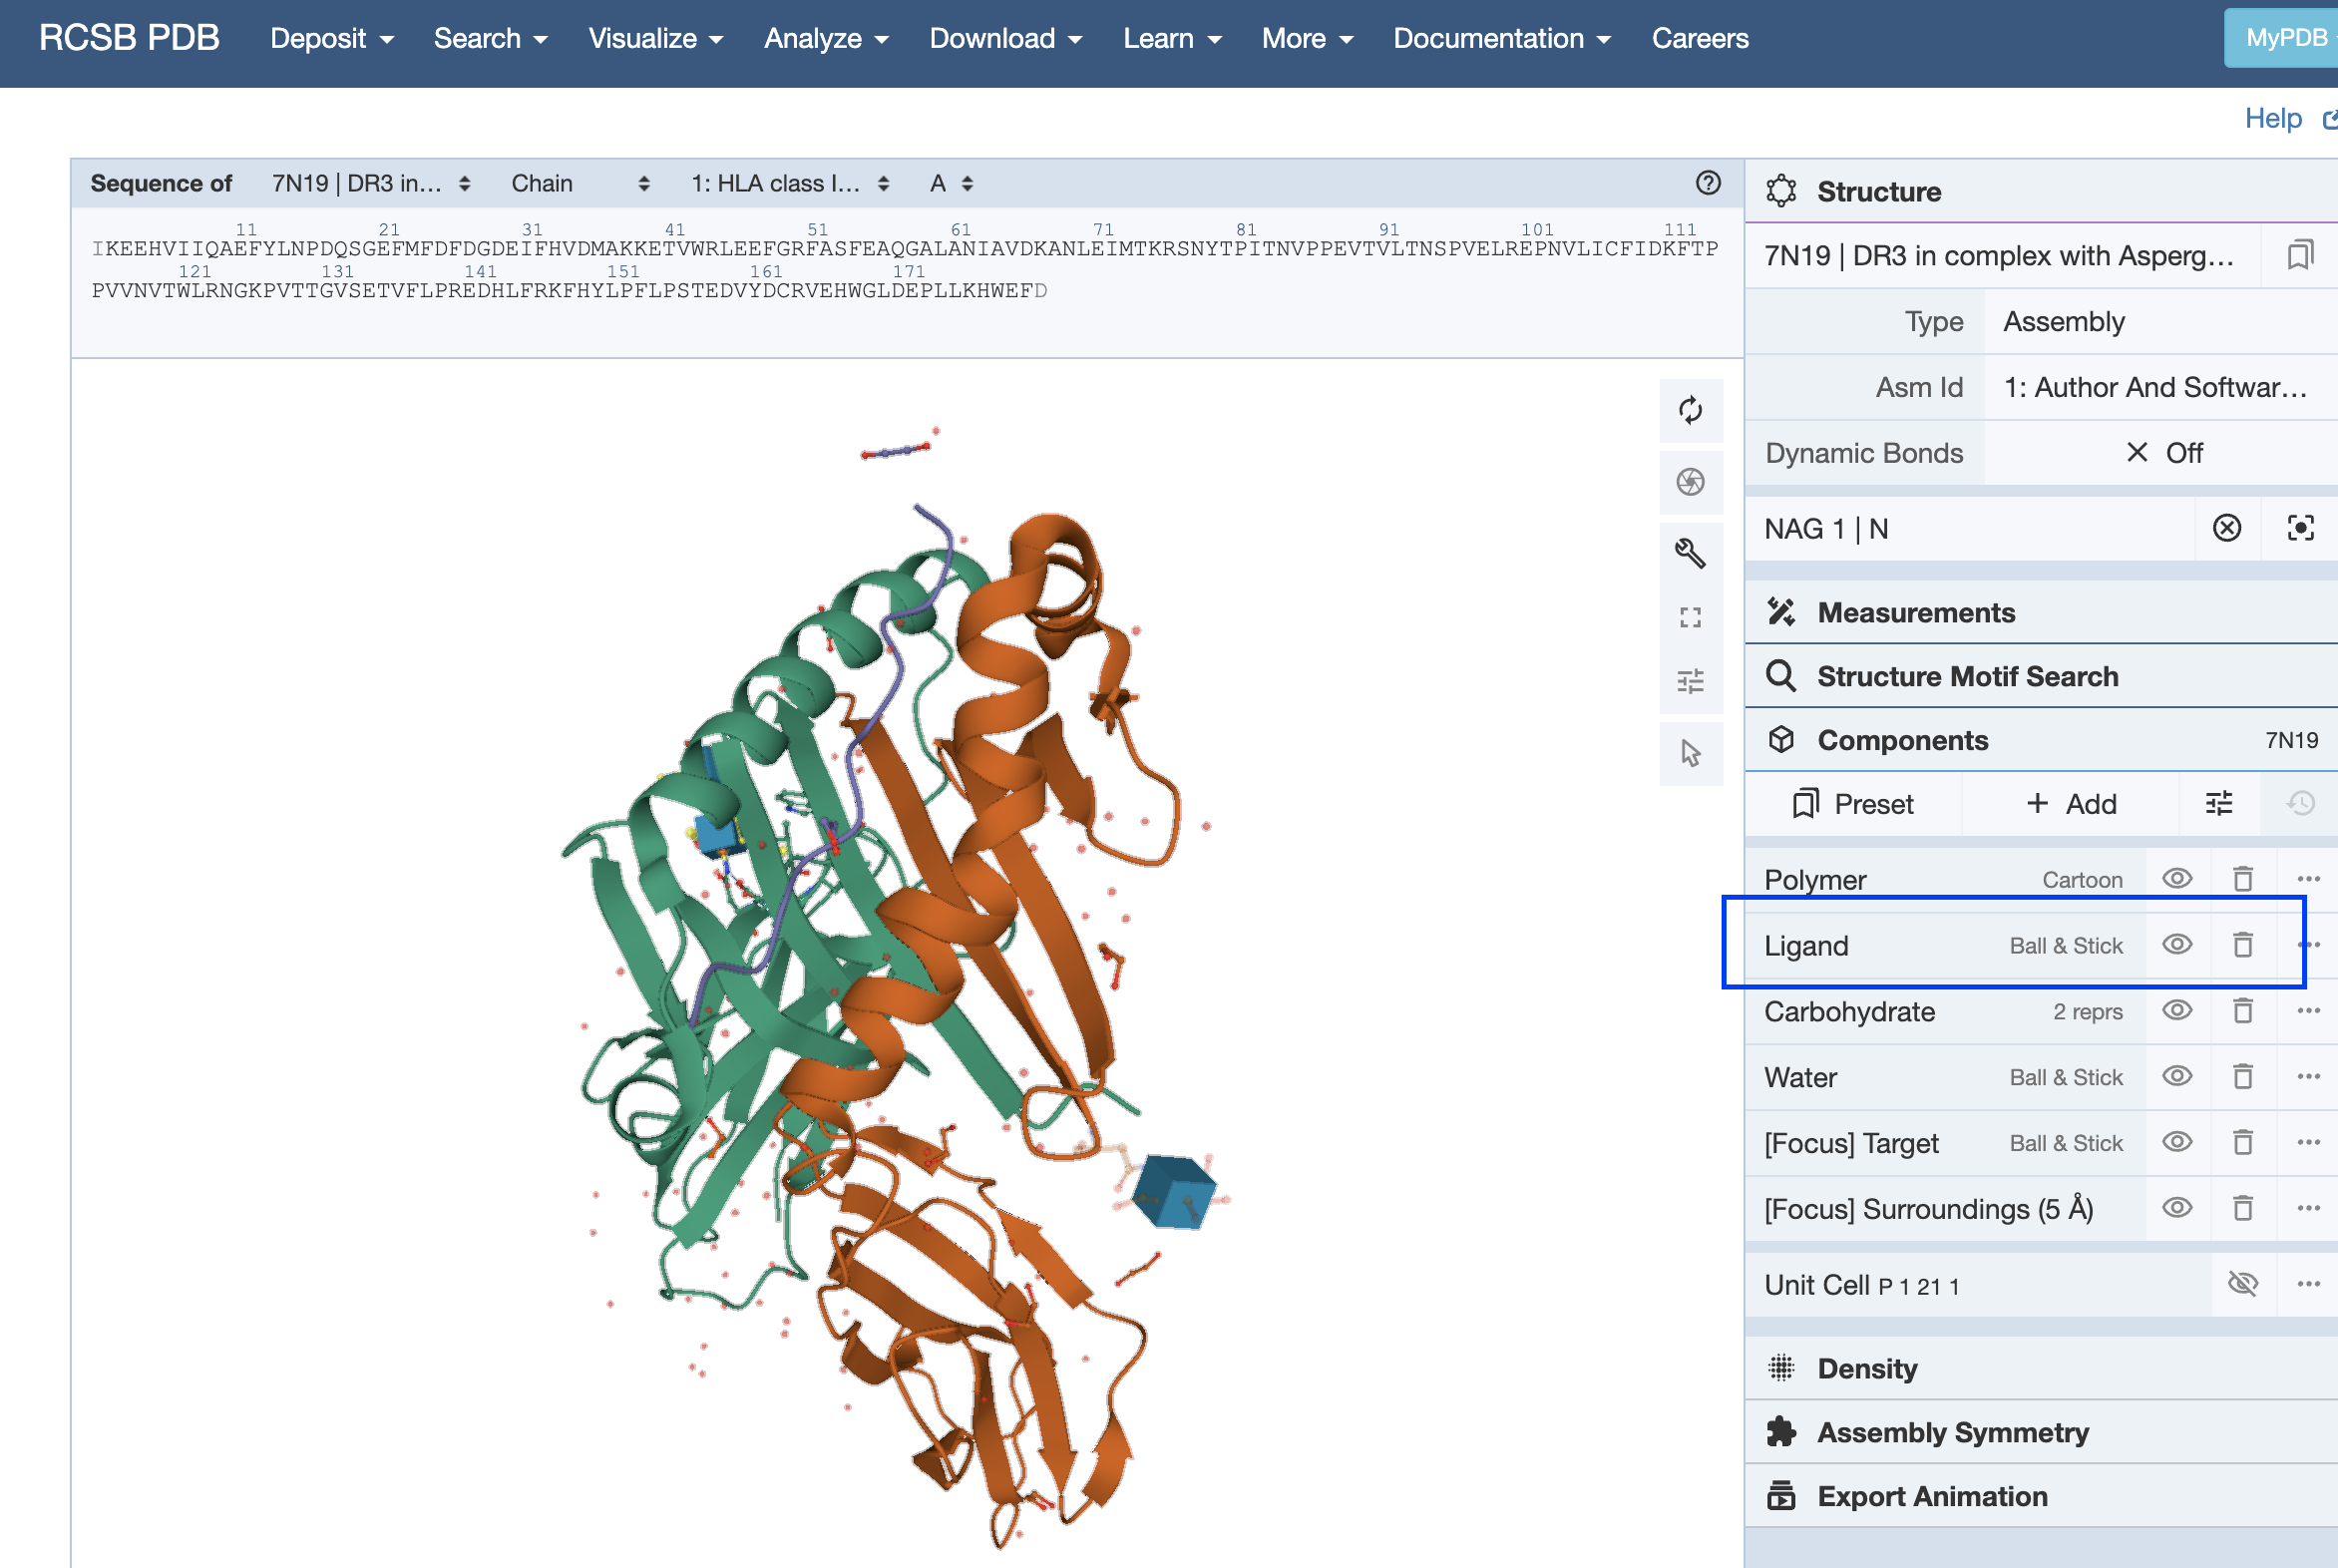
Task: Open the viewer settings sliders icon
Action: pos(1690,681)
